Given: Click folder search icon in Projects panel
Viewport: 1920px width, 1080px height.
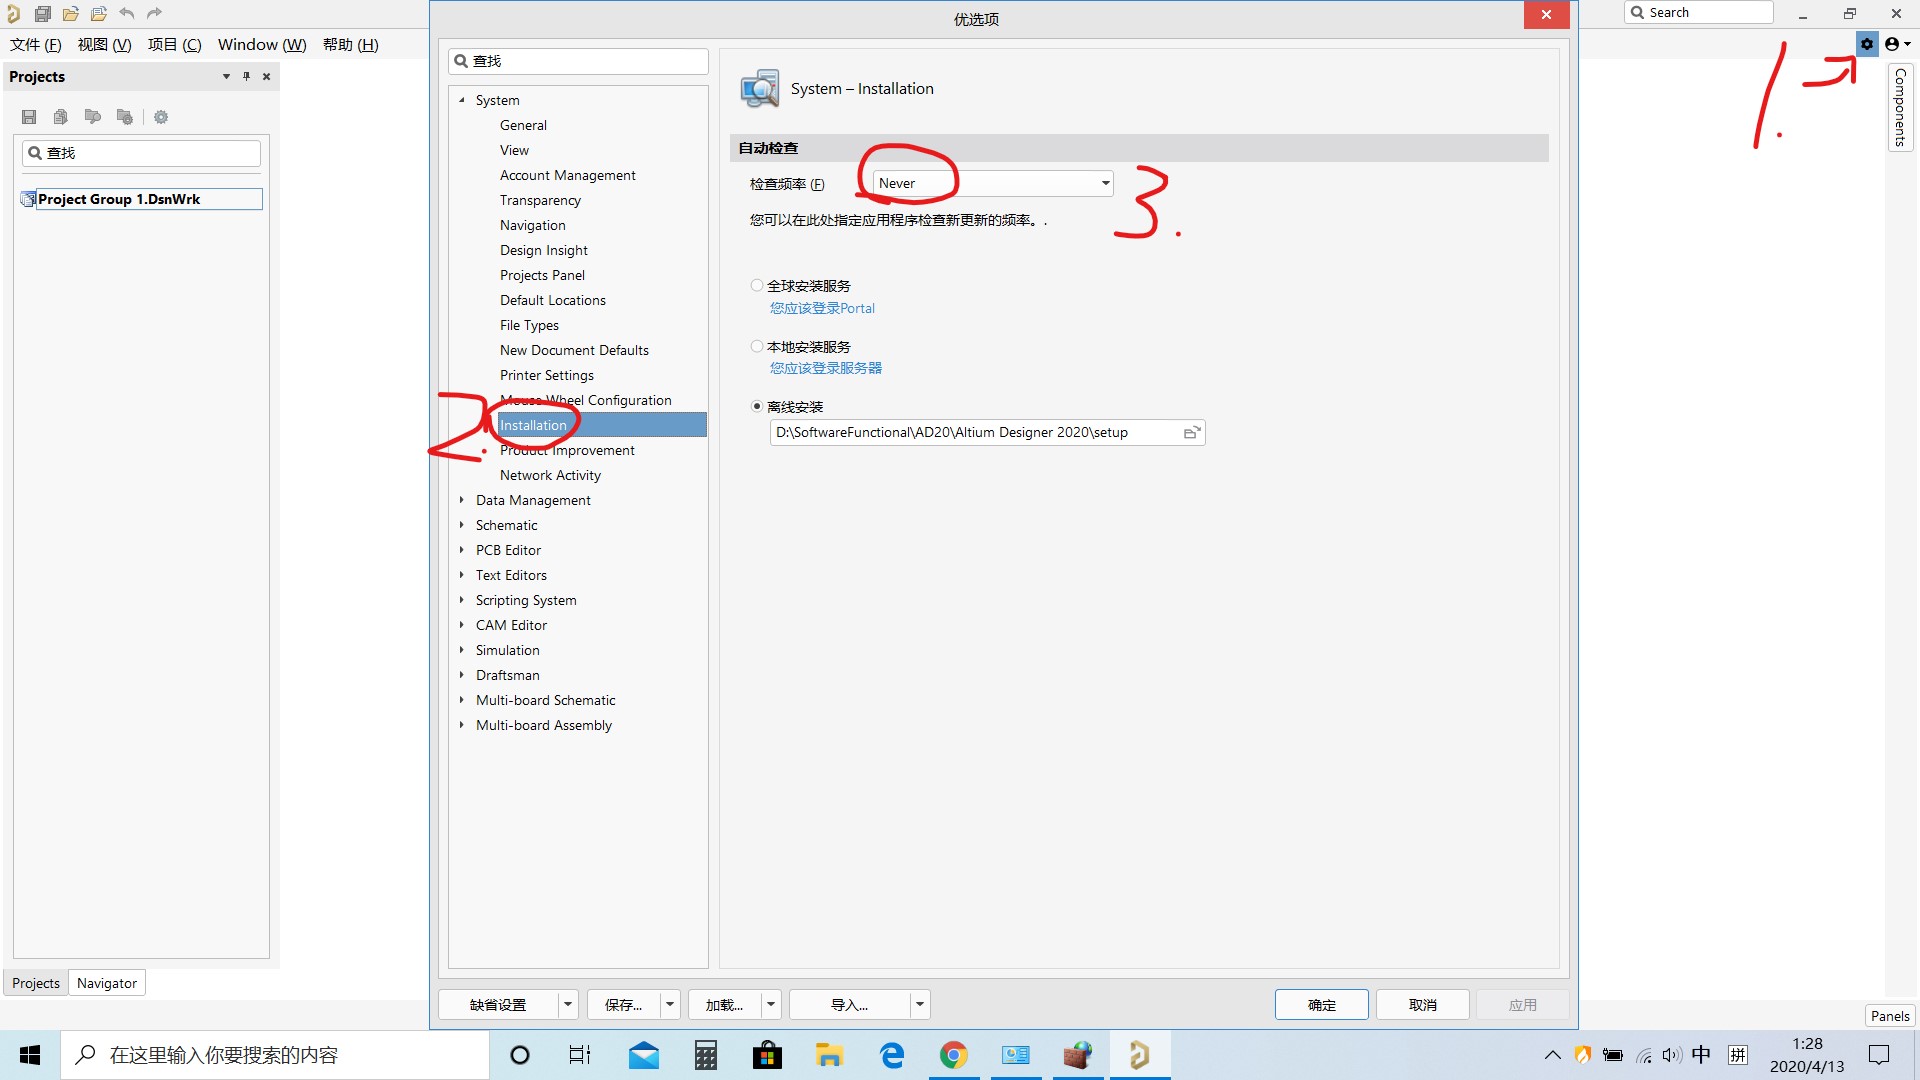Looking at the screenshot, I should (x=93, y=117).
